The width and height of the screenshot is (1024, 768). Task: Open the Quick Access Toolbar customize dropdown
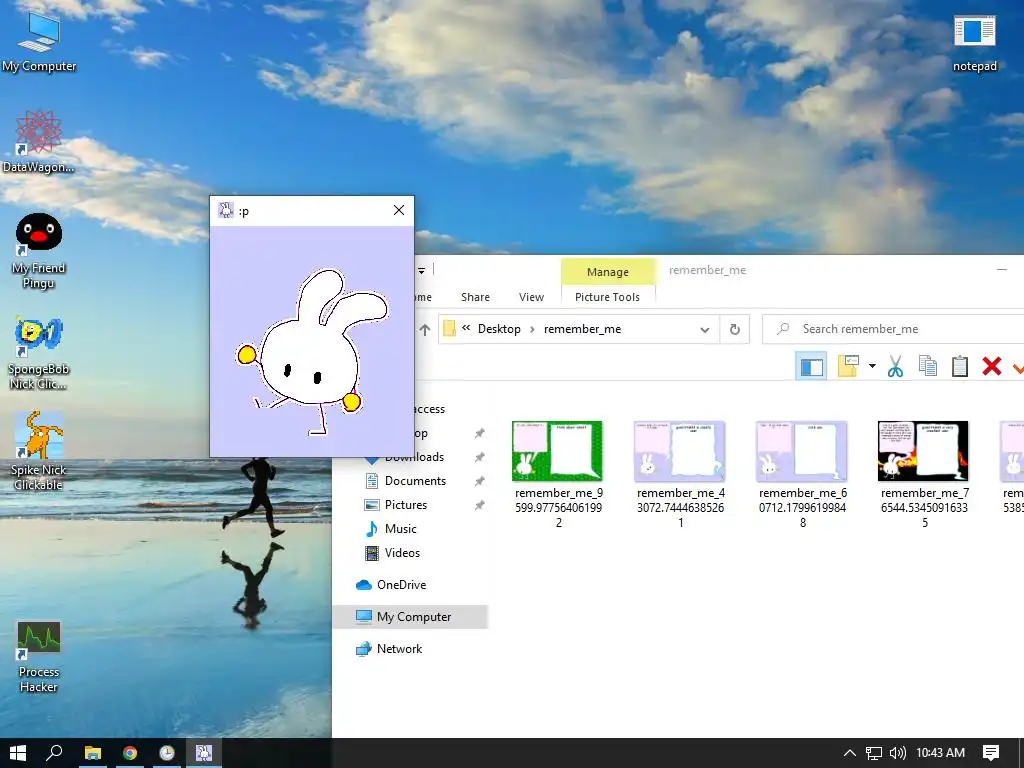point(421,270)
